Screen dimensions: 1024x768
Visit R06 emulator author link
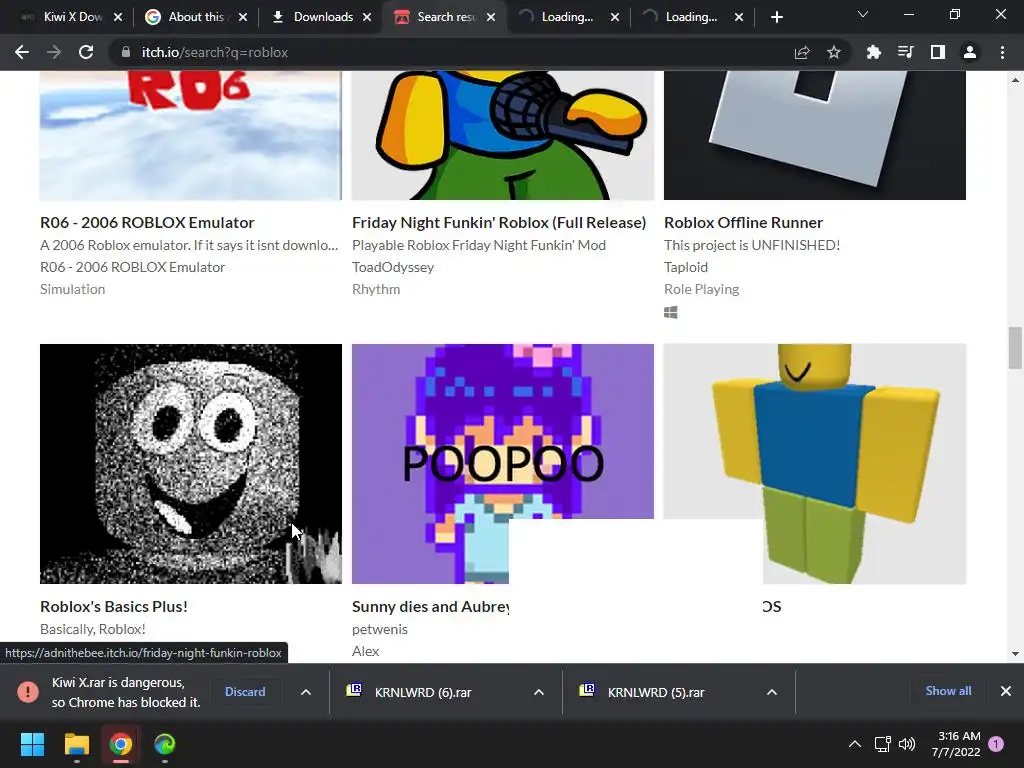(133, 267)
